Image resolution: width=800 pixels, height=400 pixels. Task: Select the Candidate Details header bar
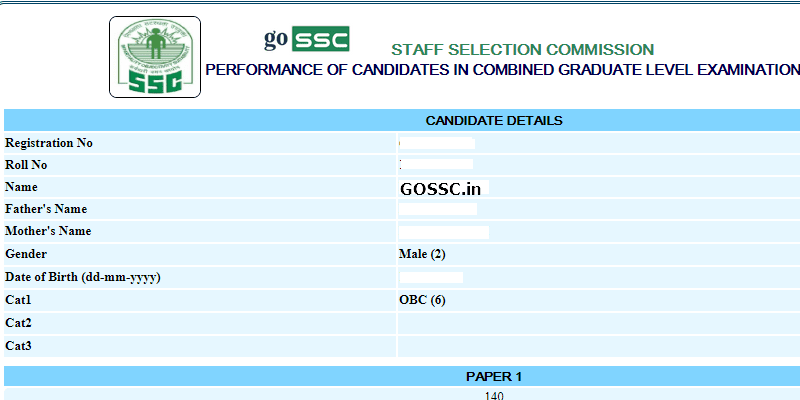(x=494, y=121)
